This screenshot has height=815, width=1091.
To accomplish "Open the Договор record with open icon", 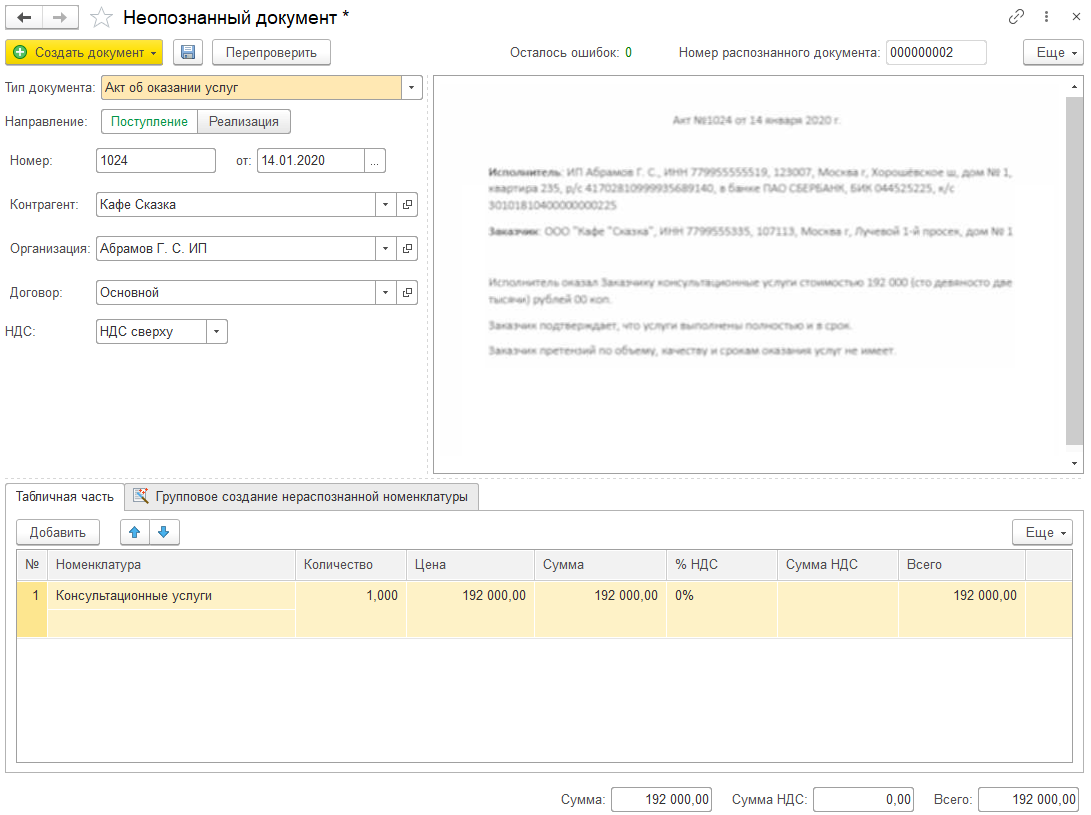I will click(x=407, y=292).
